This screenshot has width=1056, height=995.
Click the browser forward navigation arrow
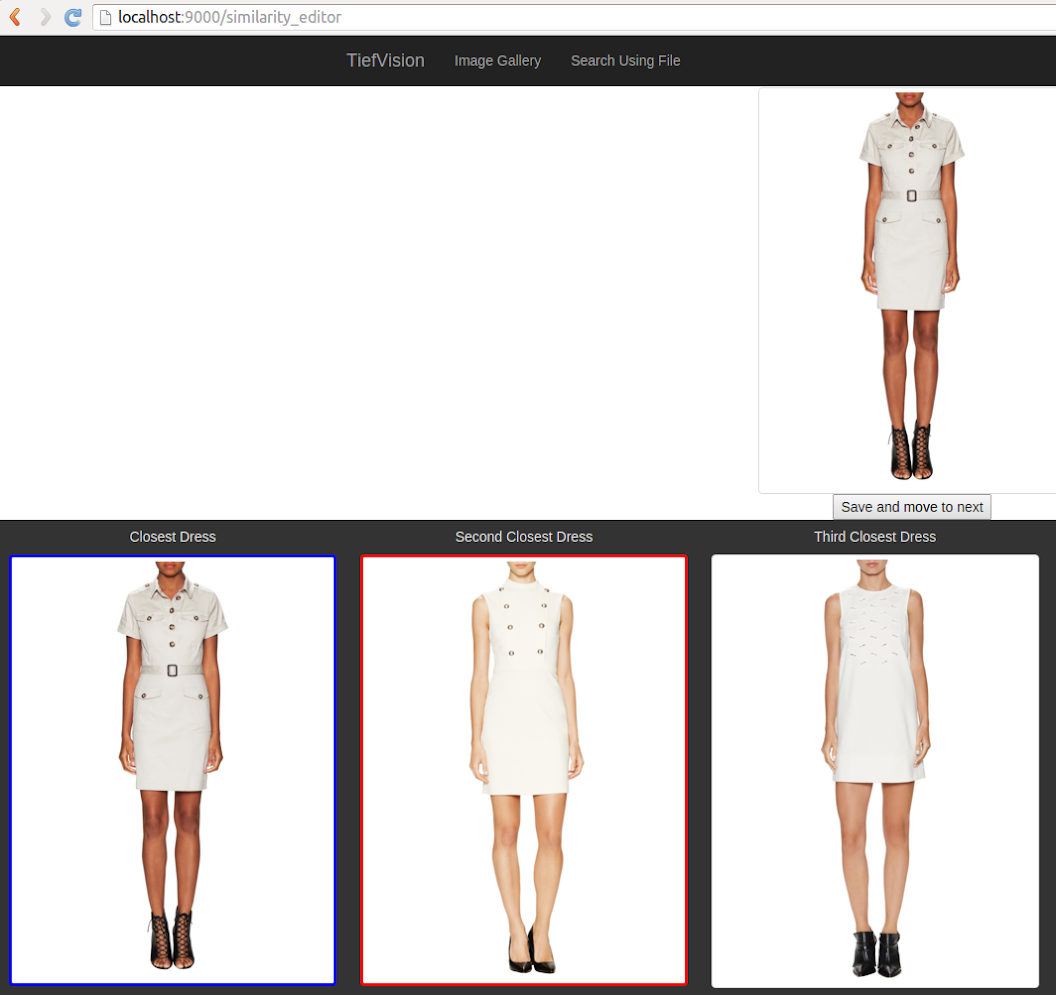click(43, 16)
